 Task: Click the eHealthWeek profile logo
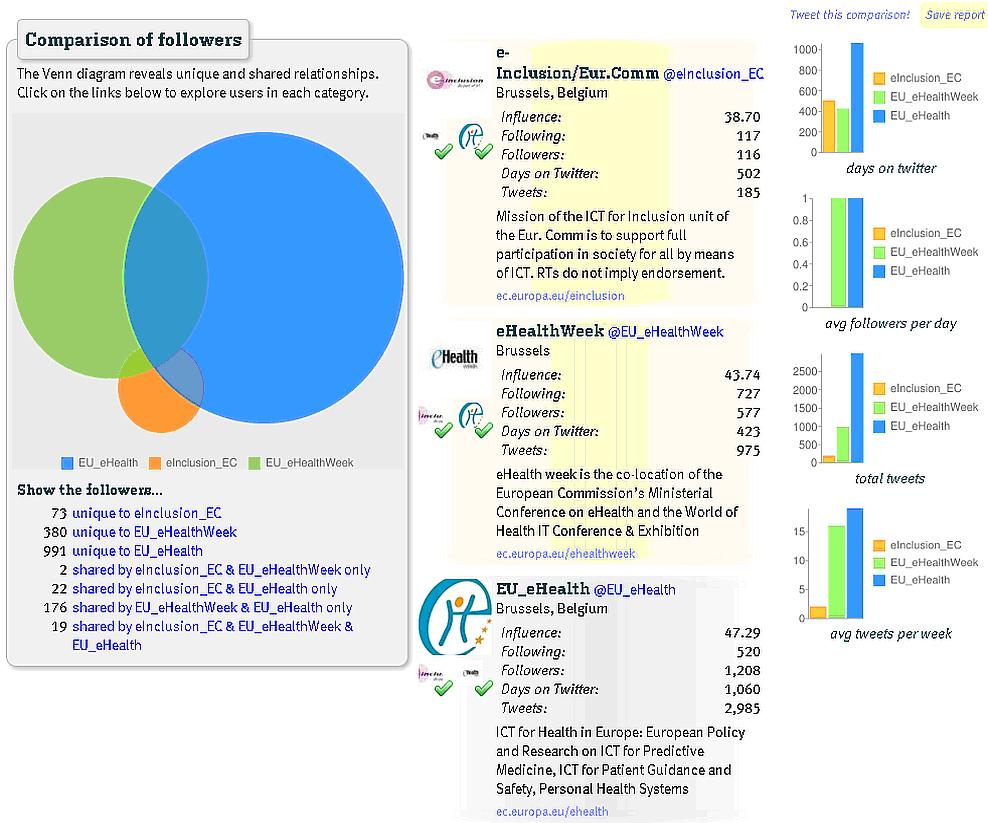[x=453, y=359]
